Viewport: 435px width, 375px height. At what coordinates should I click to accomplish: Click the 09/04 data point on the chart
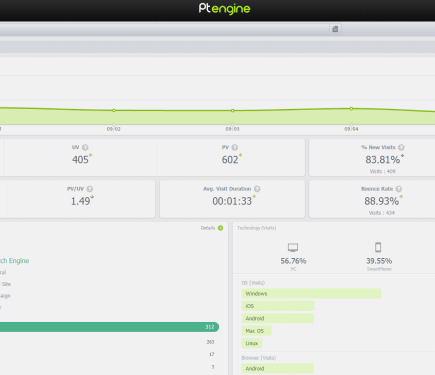351,109
